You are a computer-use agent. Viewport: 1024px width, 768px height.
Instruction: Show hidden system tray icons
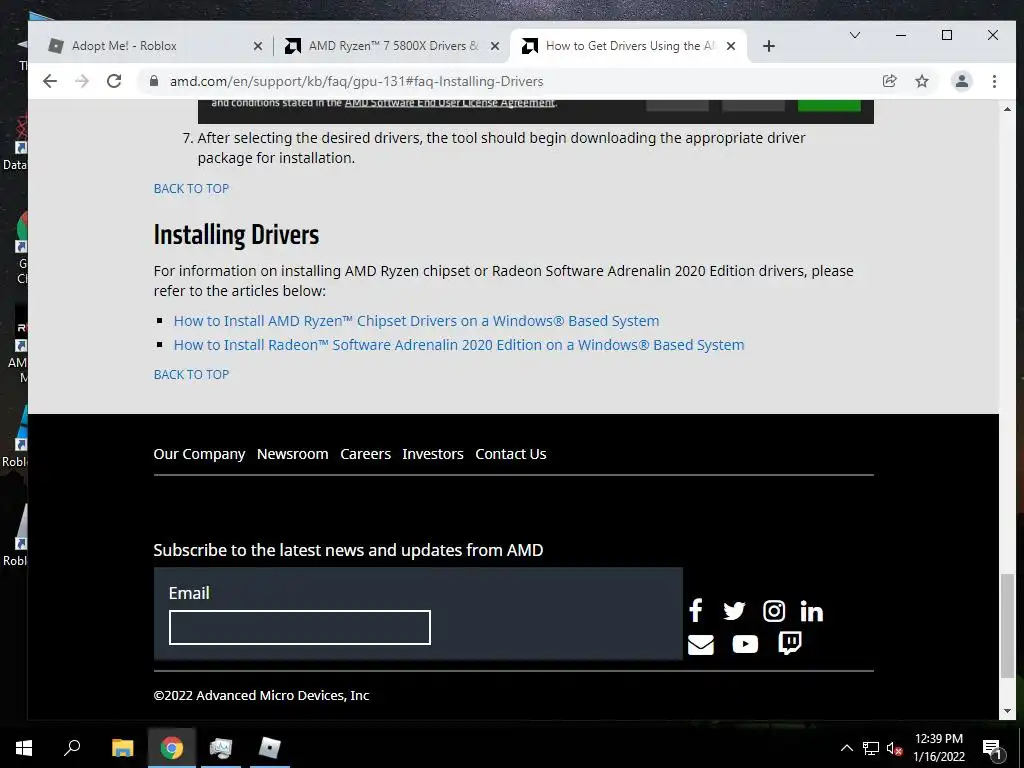(x=846, y=748)
